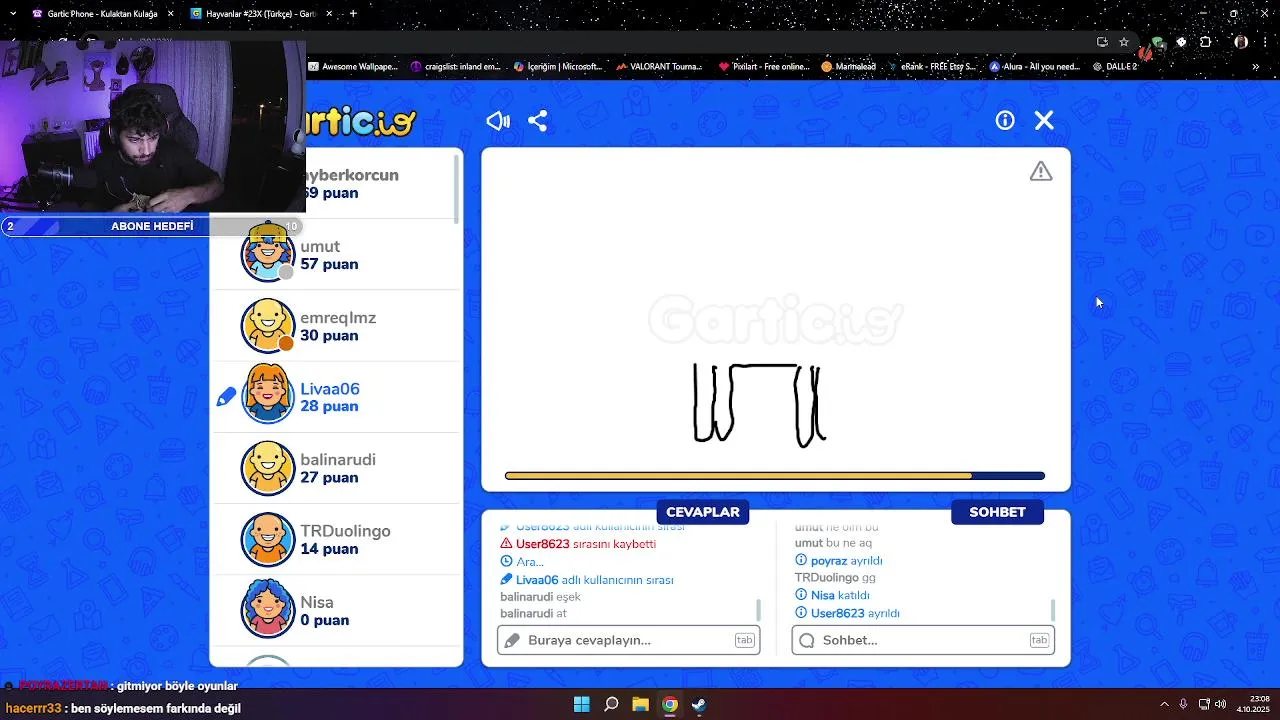Open Steam from the taskbar
The height and width of the screenshot is (720, 1280).
pos(698,704)
